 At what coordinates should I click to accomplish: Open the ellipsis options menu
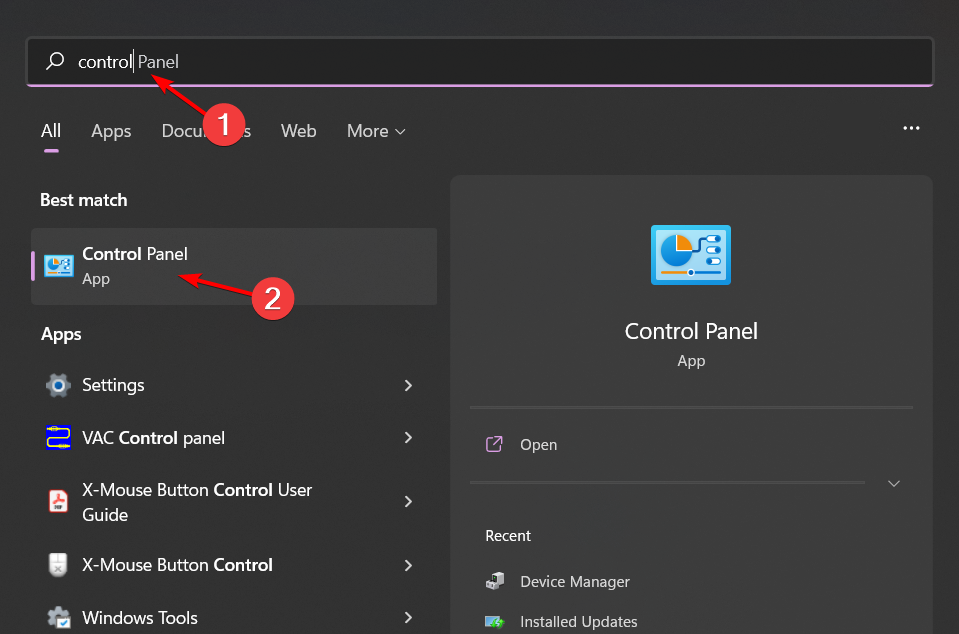[x=911, y=128]
